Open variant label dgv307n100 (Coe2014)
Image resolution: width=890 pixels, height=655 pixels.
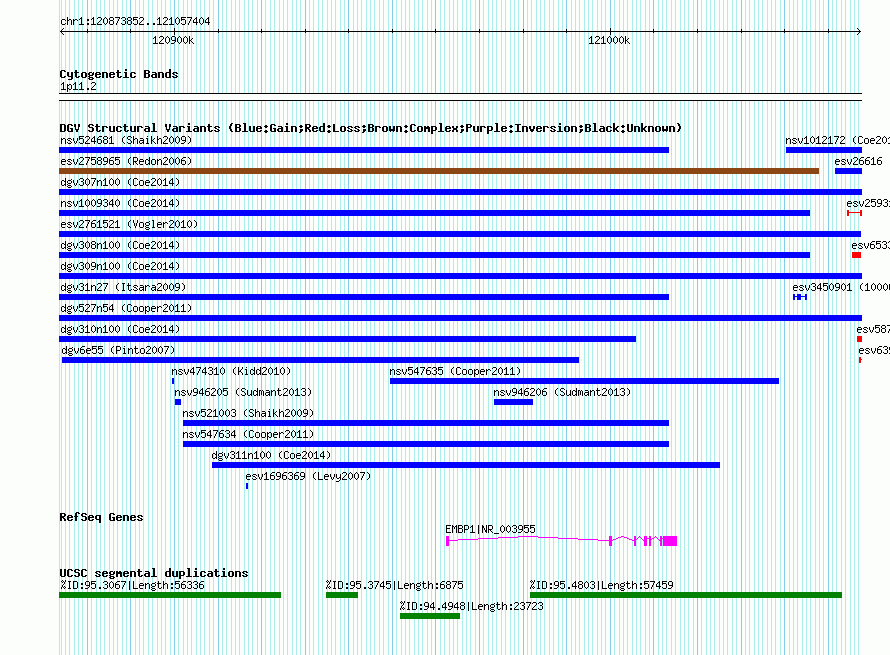(x=120, y=182)
